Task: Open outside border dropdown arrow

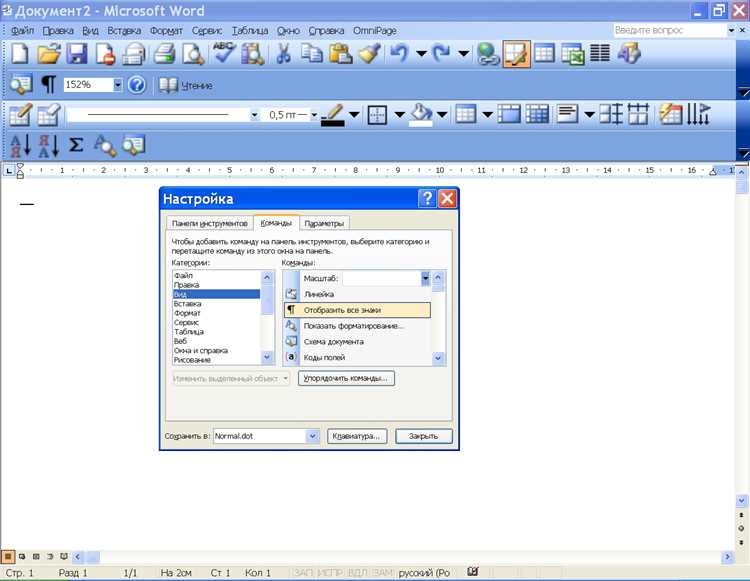Action: click(x=399, y=115)
